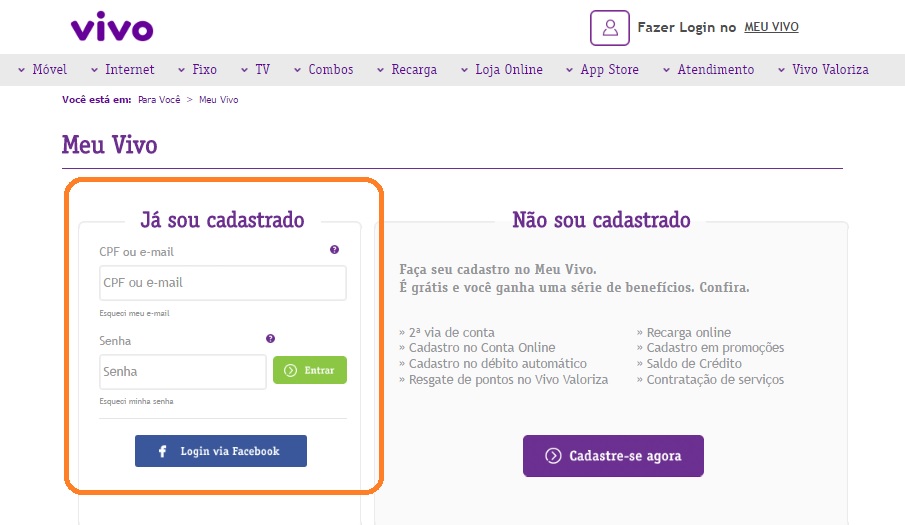This screenshot has width=905, height=525.
Task: Click Login via Facebook button
Action: pos(221,451)
